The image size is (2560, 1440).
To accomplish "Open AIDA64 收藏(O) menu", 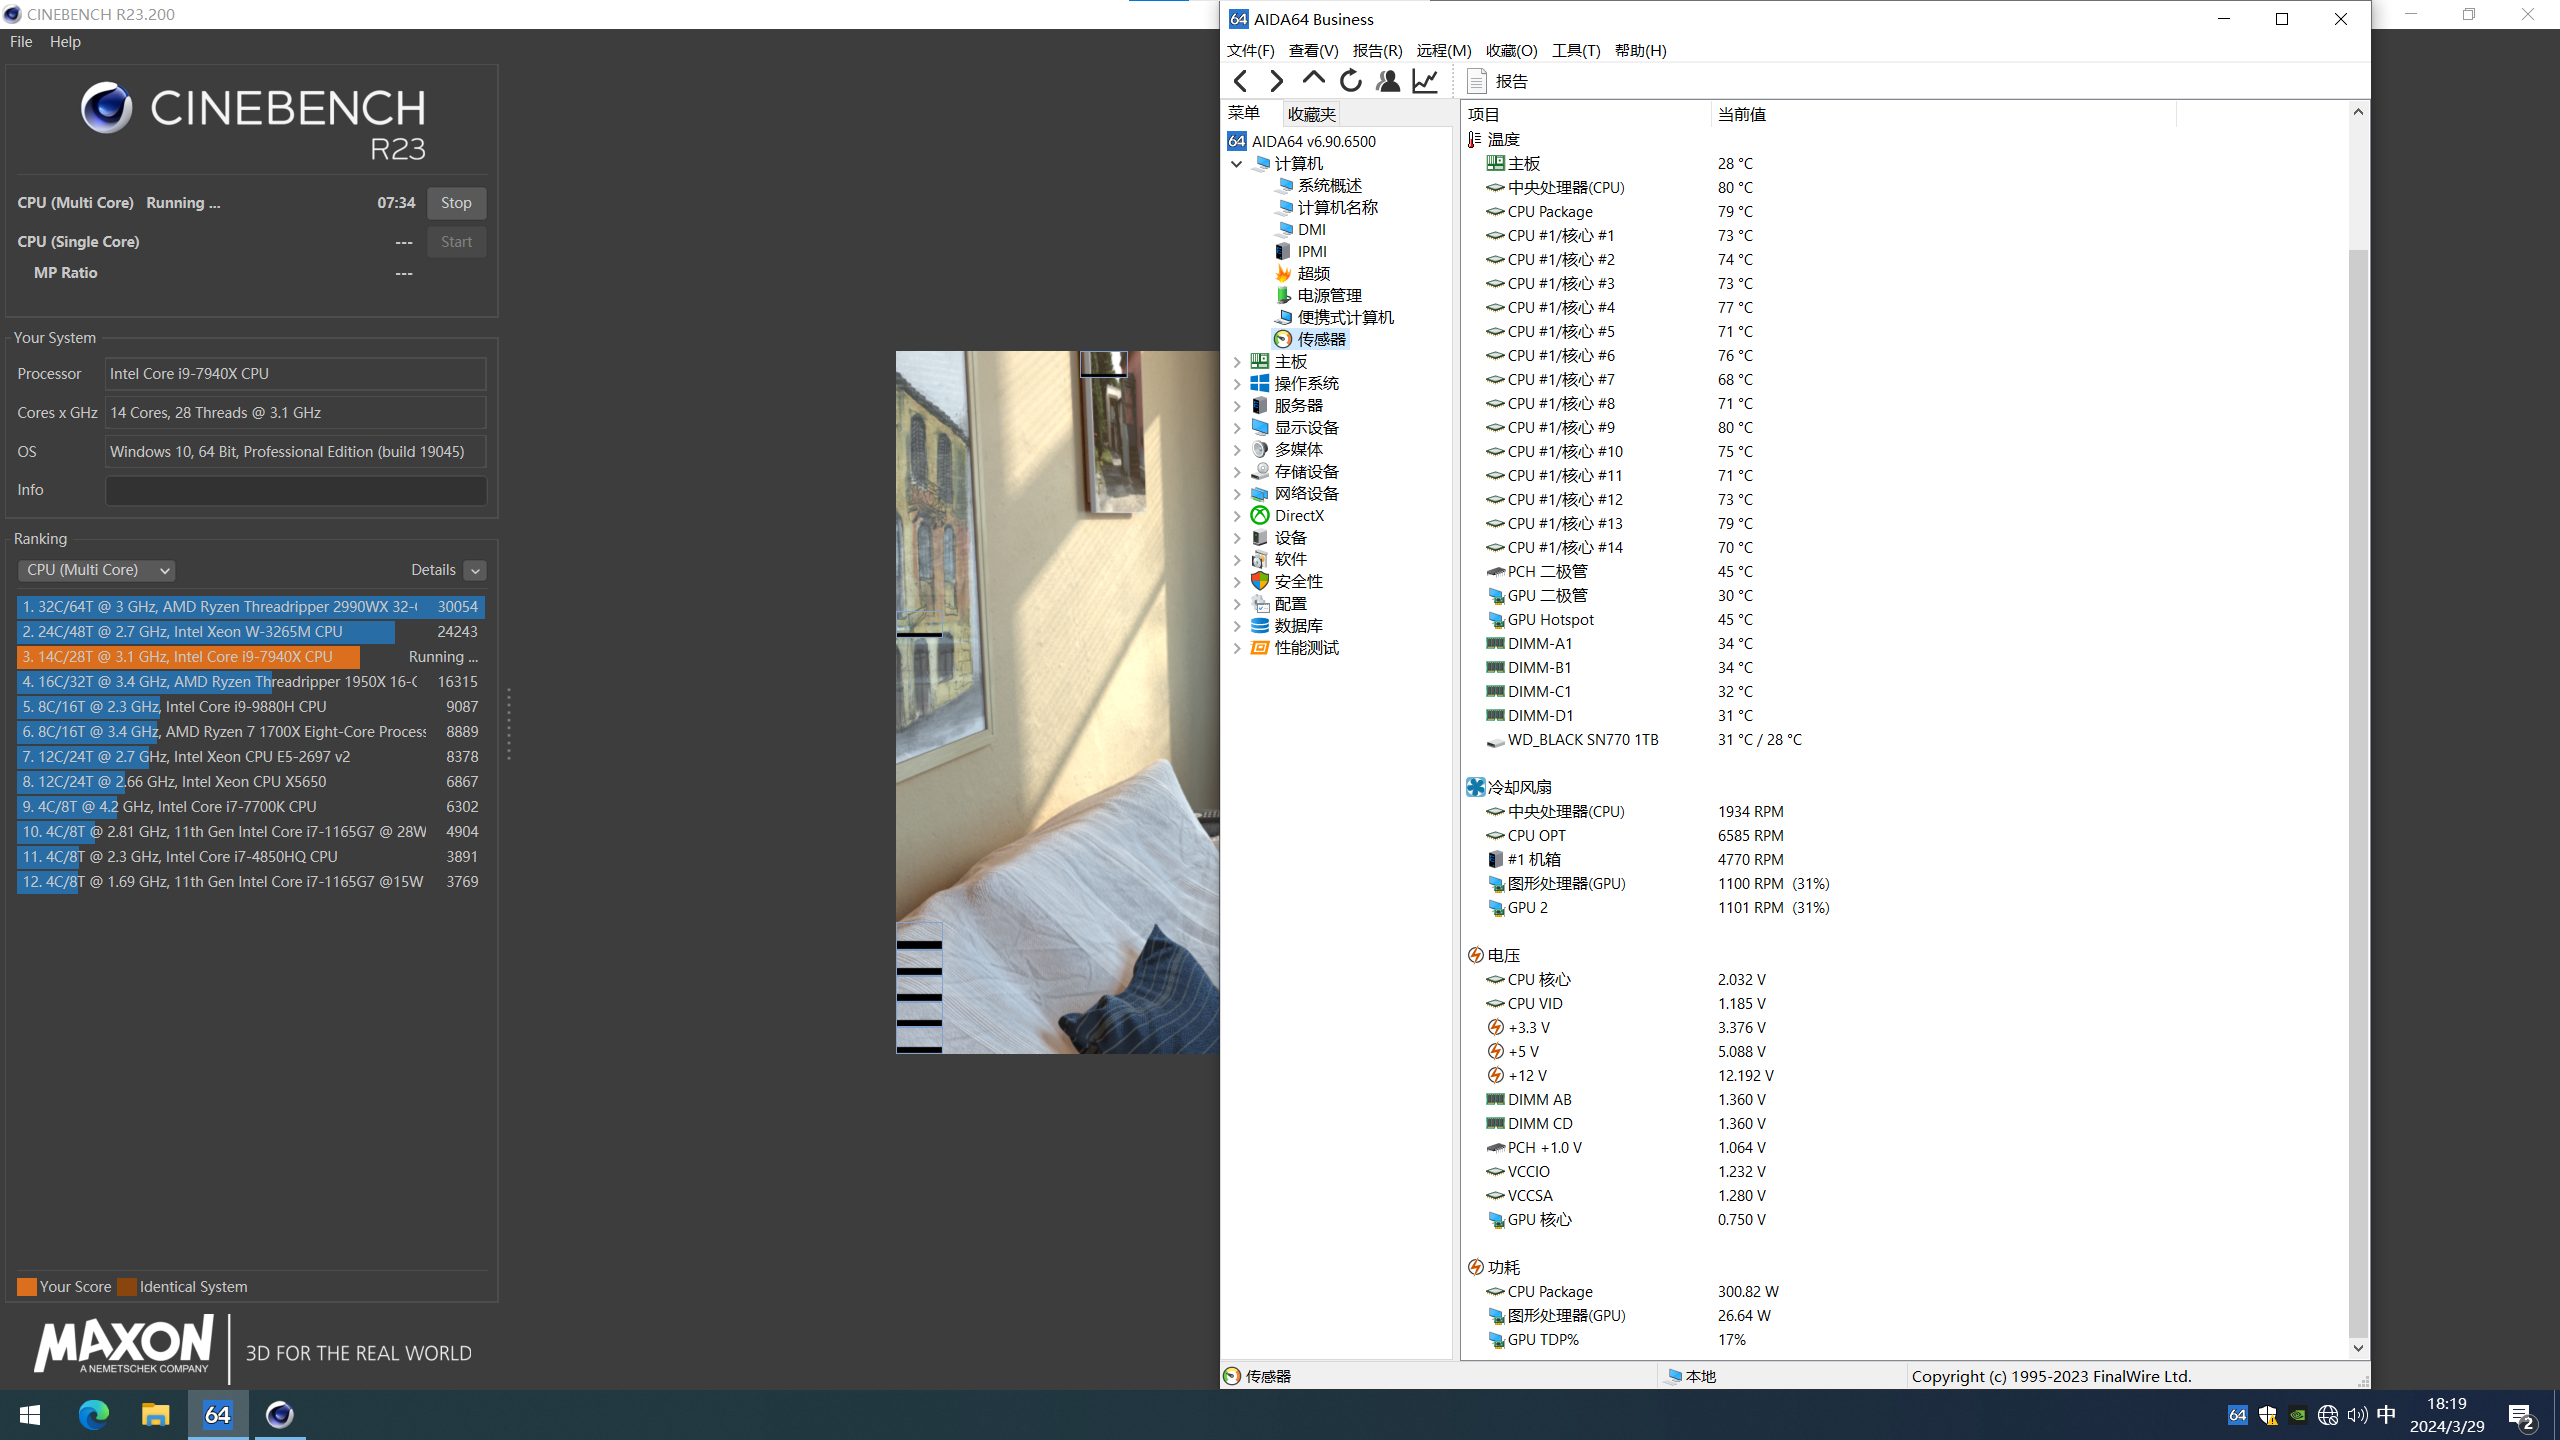I will pyautogui.click(x=1511, y=50).
